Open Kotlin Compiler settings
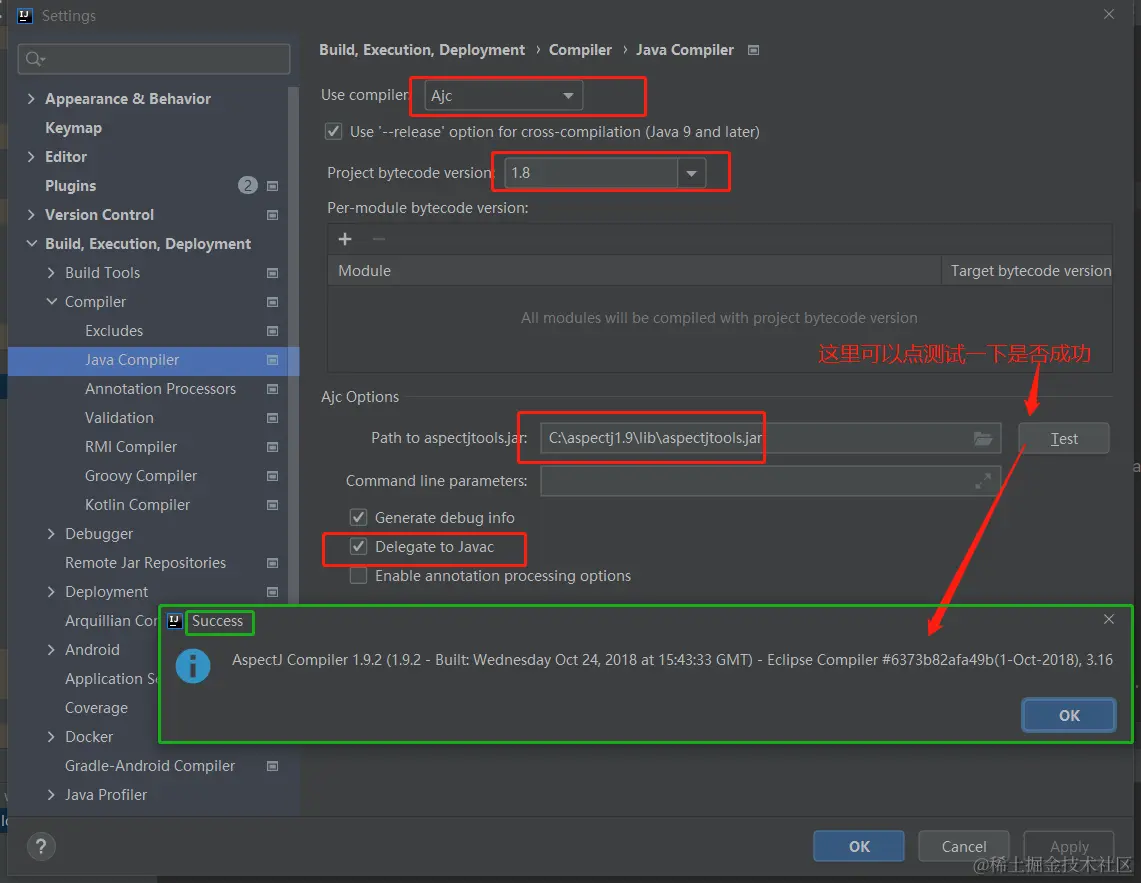 tap(138, 504)
